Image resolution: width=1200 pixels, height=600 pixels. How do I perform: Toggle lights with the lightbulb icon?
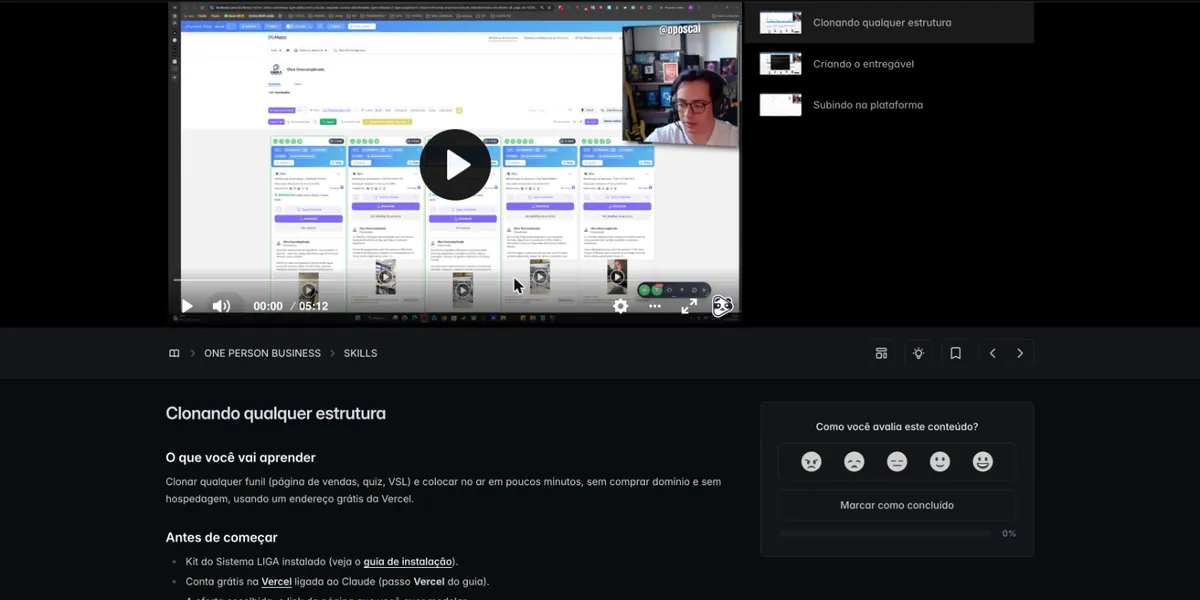[x=918, y=353]
